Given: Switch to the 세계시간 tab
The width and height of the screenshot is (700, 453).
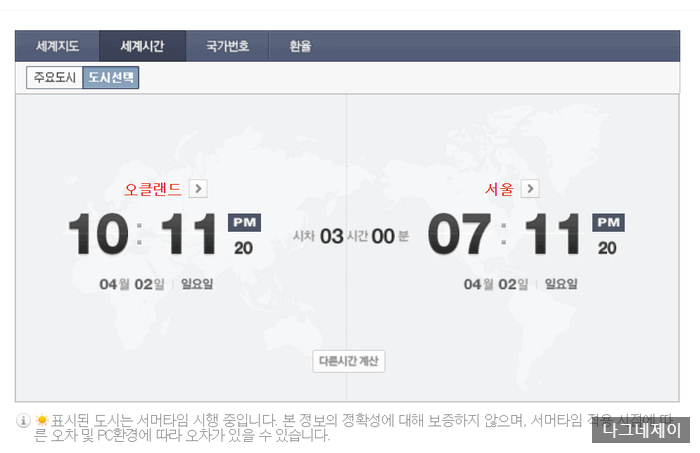Looking at the screenshot, I should pyautogui.click(x=142, y=46).
